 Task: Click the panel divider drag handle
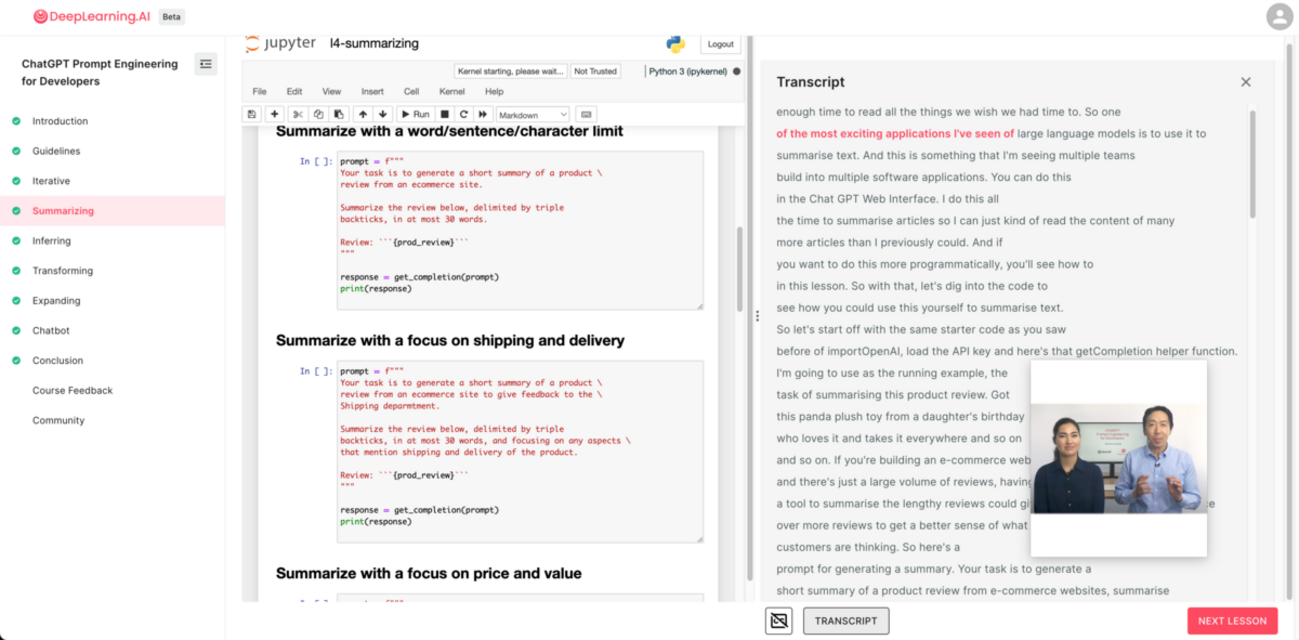click(758, 316)
